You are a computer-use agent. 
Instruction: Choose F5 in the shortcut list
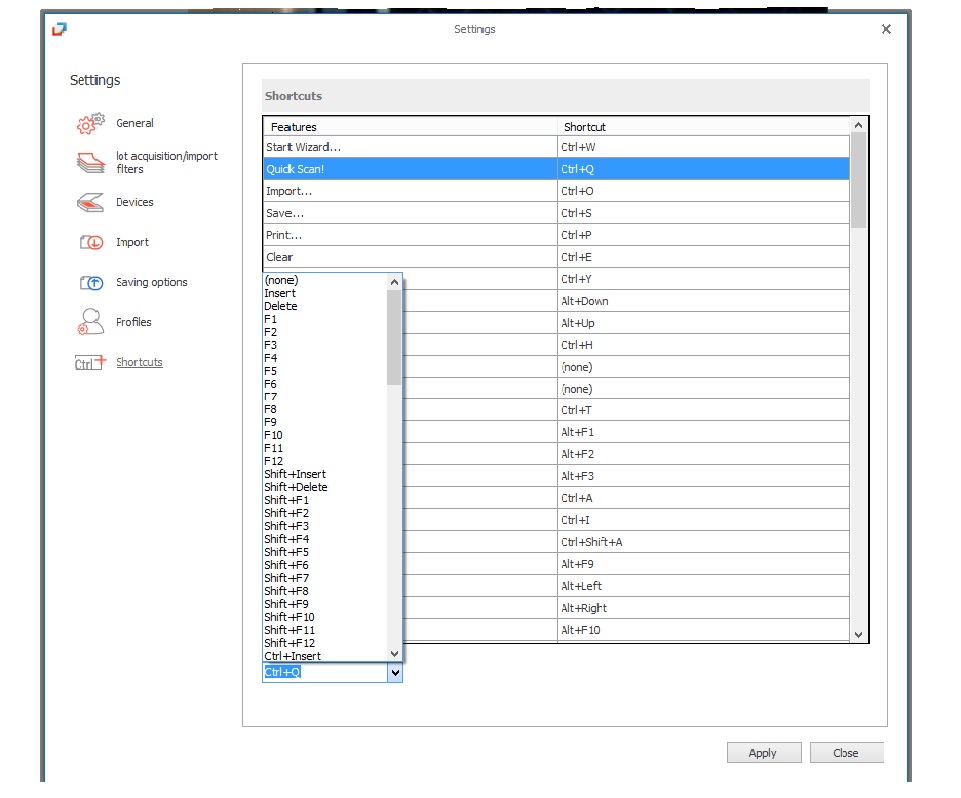tap(325, 371)
